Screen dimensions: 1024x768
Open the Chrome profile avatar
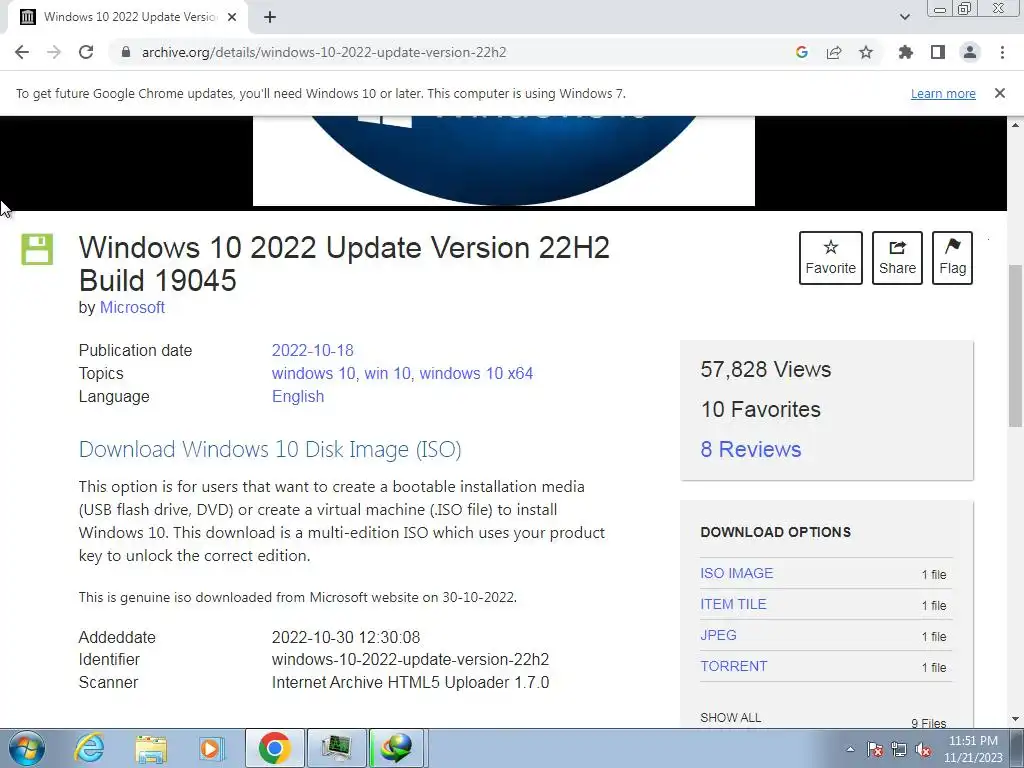[x=970, y=52]
